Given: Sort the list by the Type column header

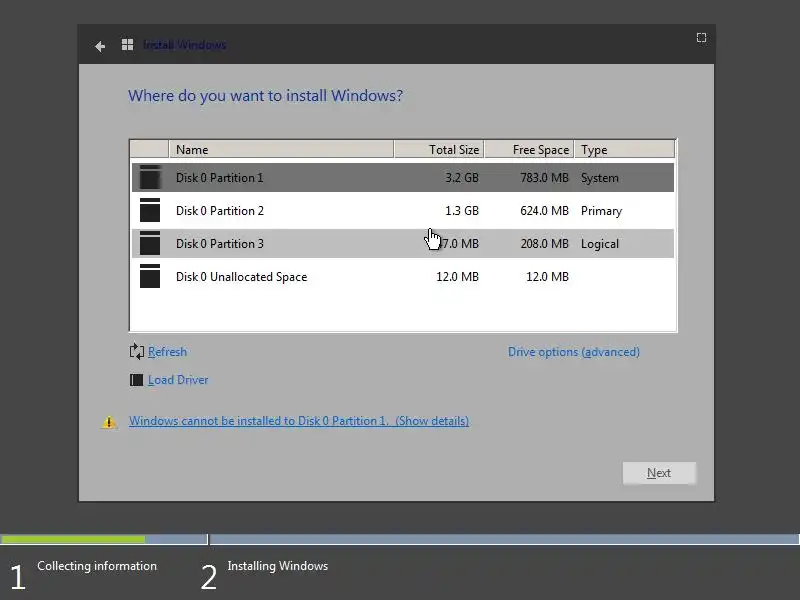Looking at the screenshot, I should point(624,149).
